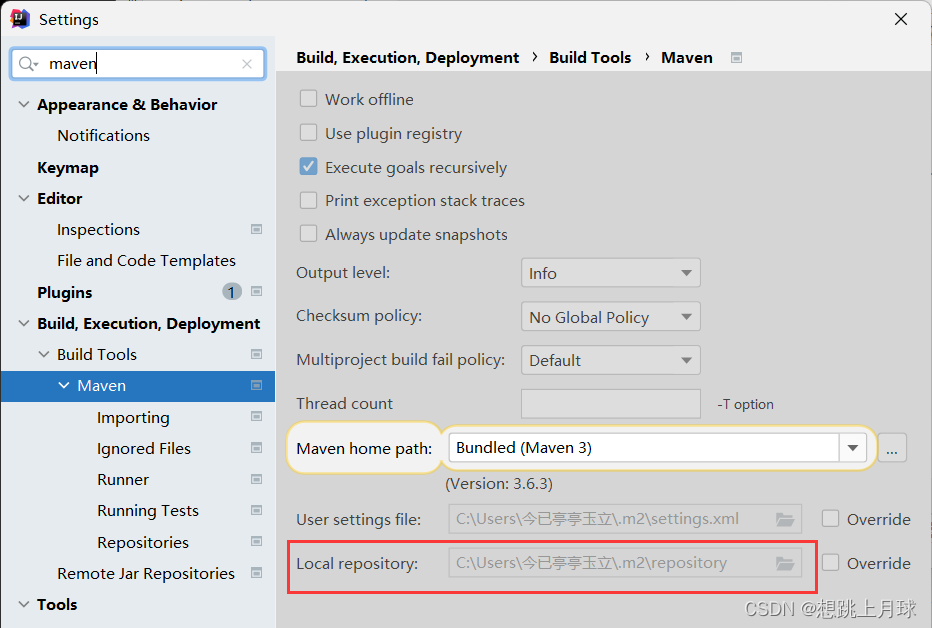932x628 pixels.
Task: Click the project-level icon next to Repositories
Action: pos(257,541)
